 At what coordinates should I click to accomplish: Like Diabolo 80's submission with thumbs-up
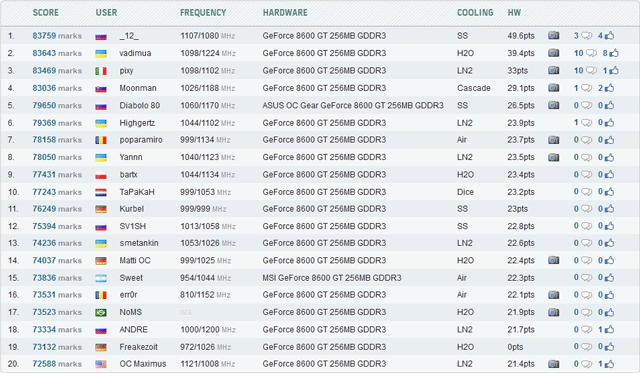(x=609, y=105)
